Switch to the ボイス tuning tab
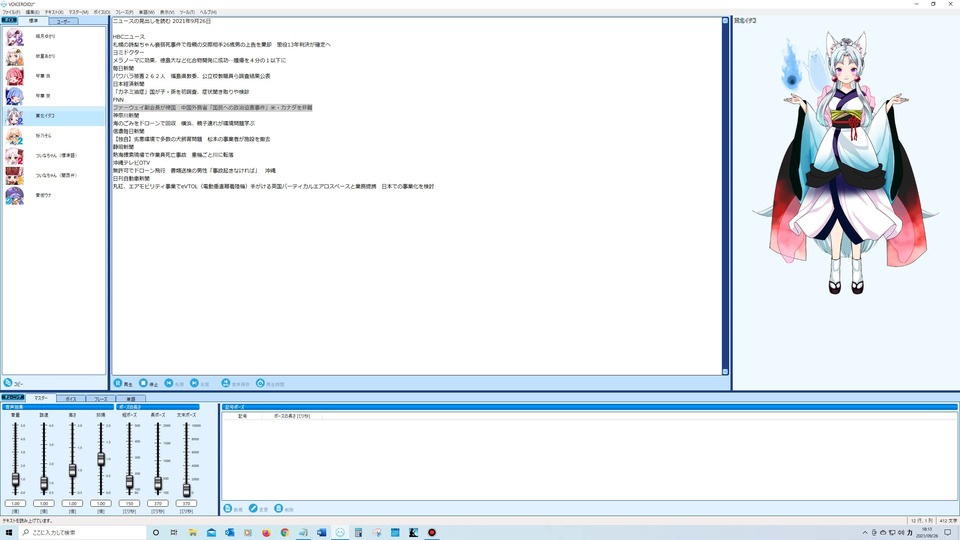Screen dimensions: 960x540 pyautogui.click(x=70, y=399)
